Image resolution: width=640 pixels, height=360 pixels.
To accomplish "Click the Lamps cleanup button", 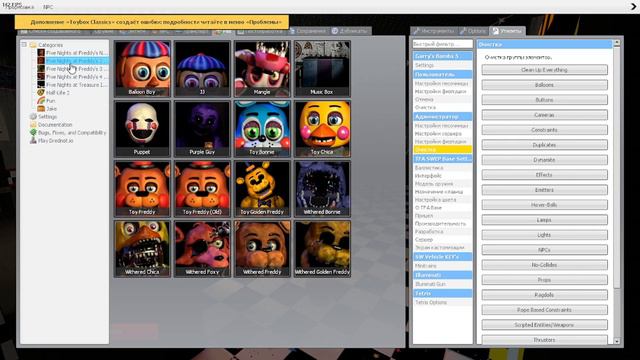I will (544, 220).
